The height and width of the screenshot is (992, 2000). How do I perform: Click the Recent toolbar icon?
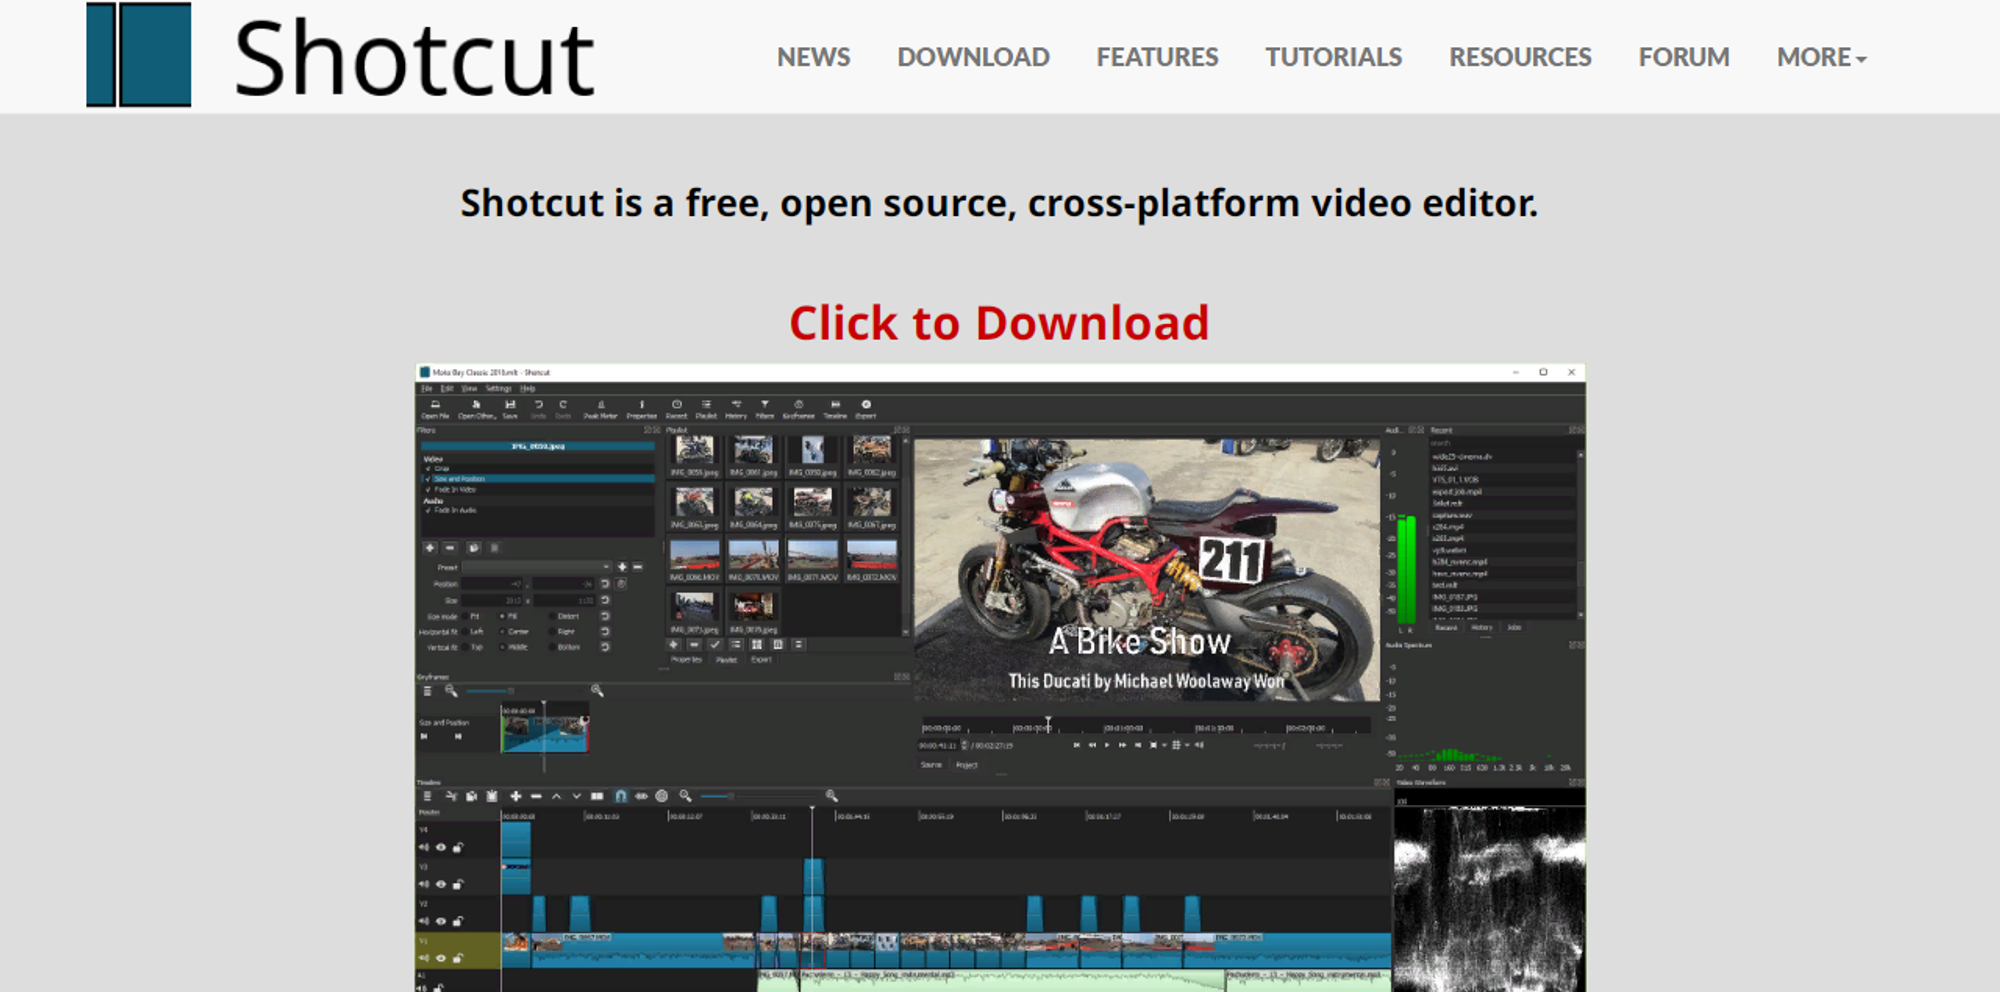[677, 409]
